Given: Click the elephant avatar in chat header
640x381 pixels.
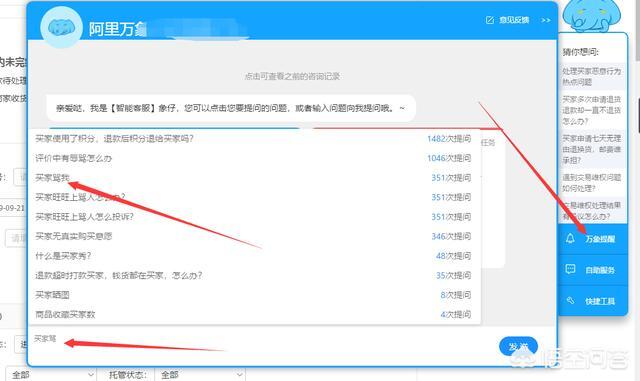Looking at the screenshot, I should click(x=61, y=27).
